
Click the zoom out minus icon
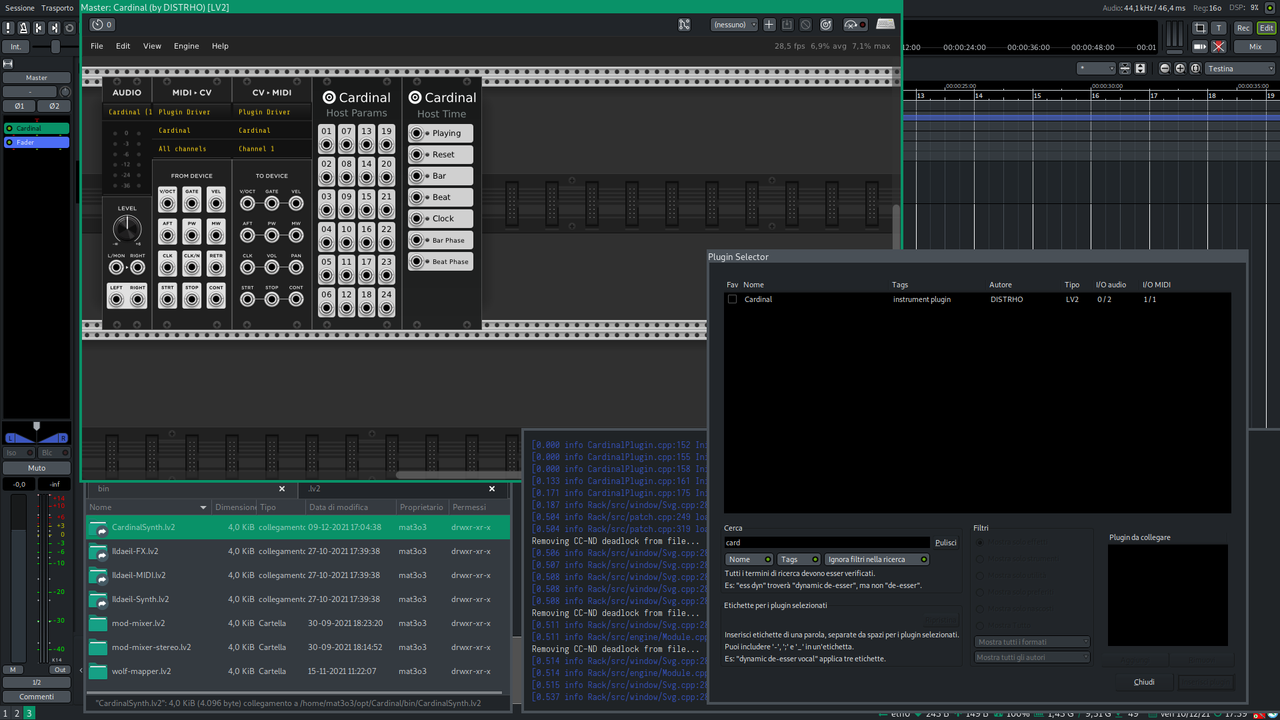click(1165, 68)
